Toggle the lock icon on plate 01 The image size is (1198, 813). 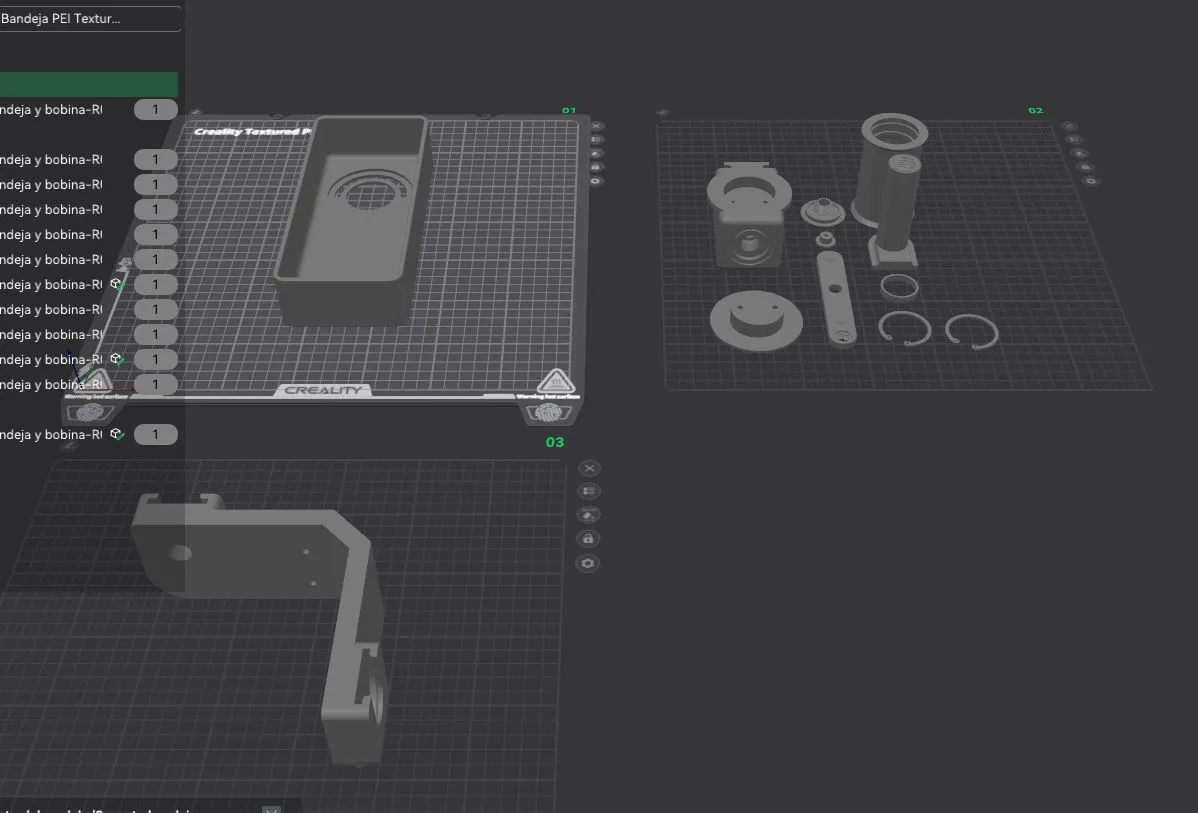coord(597,167)
